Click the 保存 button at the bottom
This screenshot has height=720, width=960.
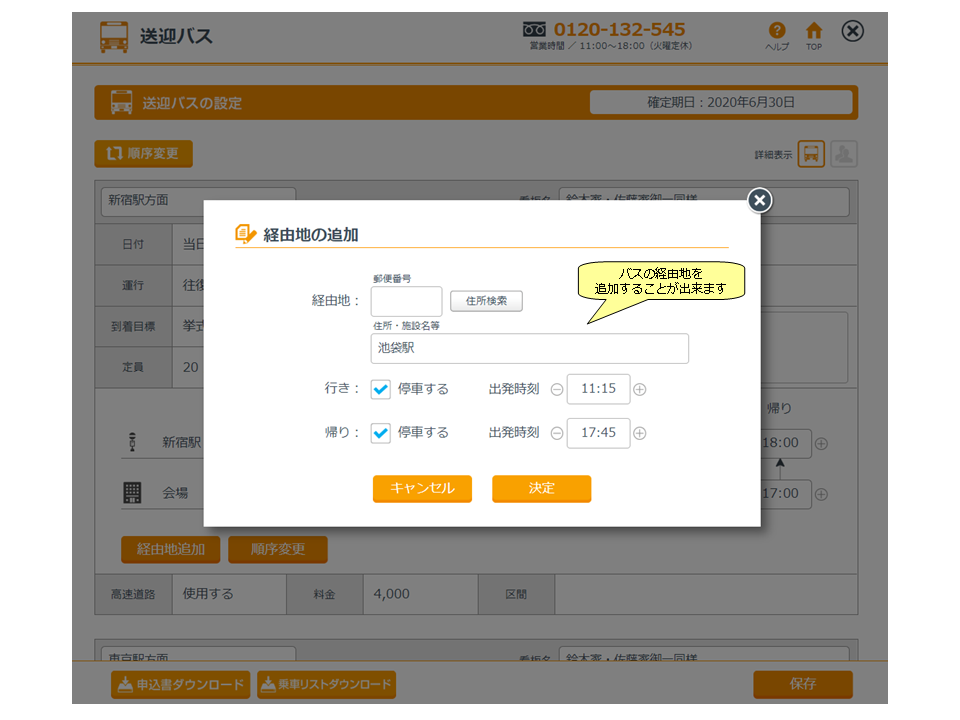pyautogui.click(x=802, y=684)
